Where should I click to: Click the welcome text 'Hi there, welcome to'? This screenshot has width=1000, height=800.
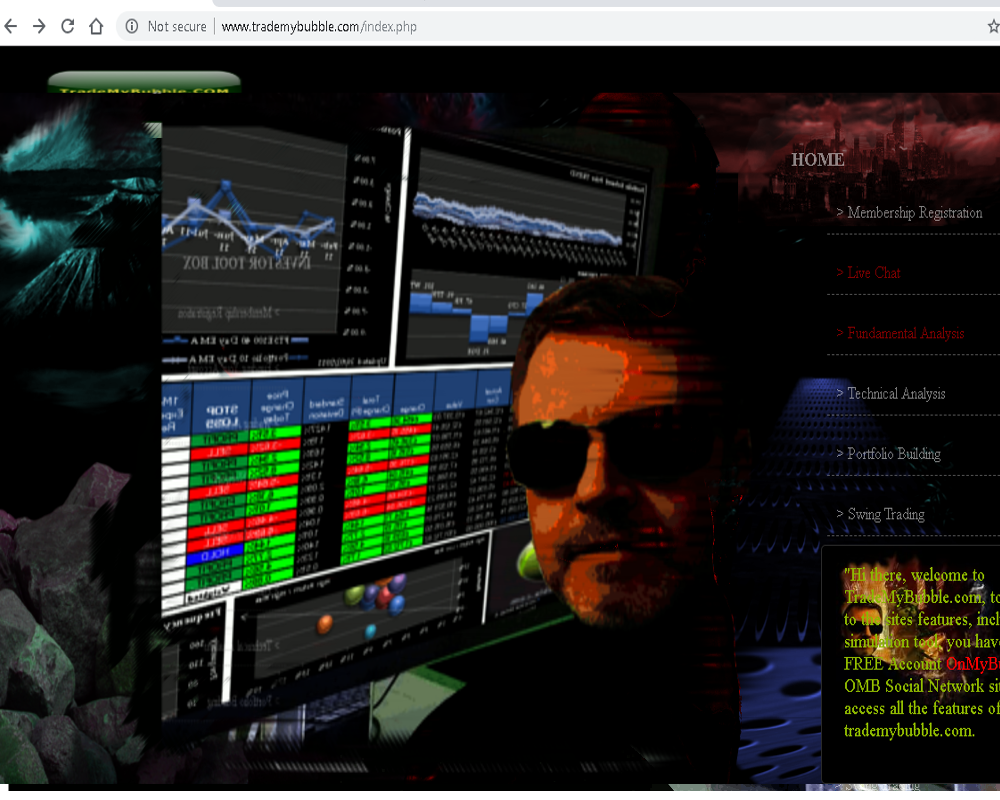(x=915, y=575)
